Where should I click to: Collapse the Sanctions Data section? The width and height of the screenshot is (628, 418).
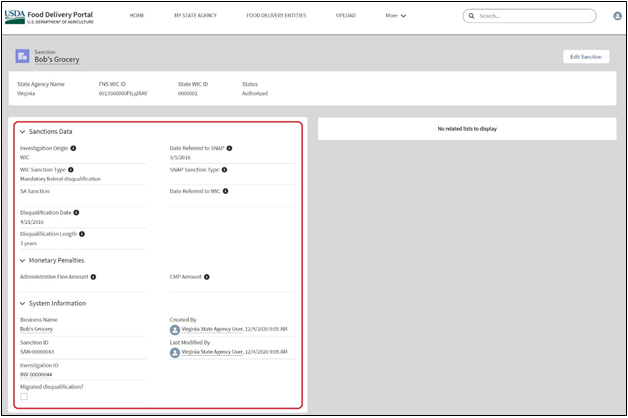click(x=22, y=131)
